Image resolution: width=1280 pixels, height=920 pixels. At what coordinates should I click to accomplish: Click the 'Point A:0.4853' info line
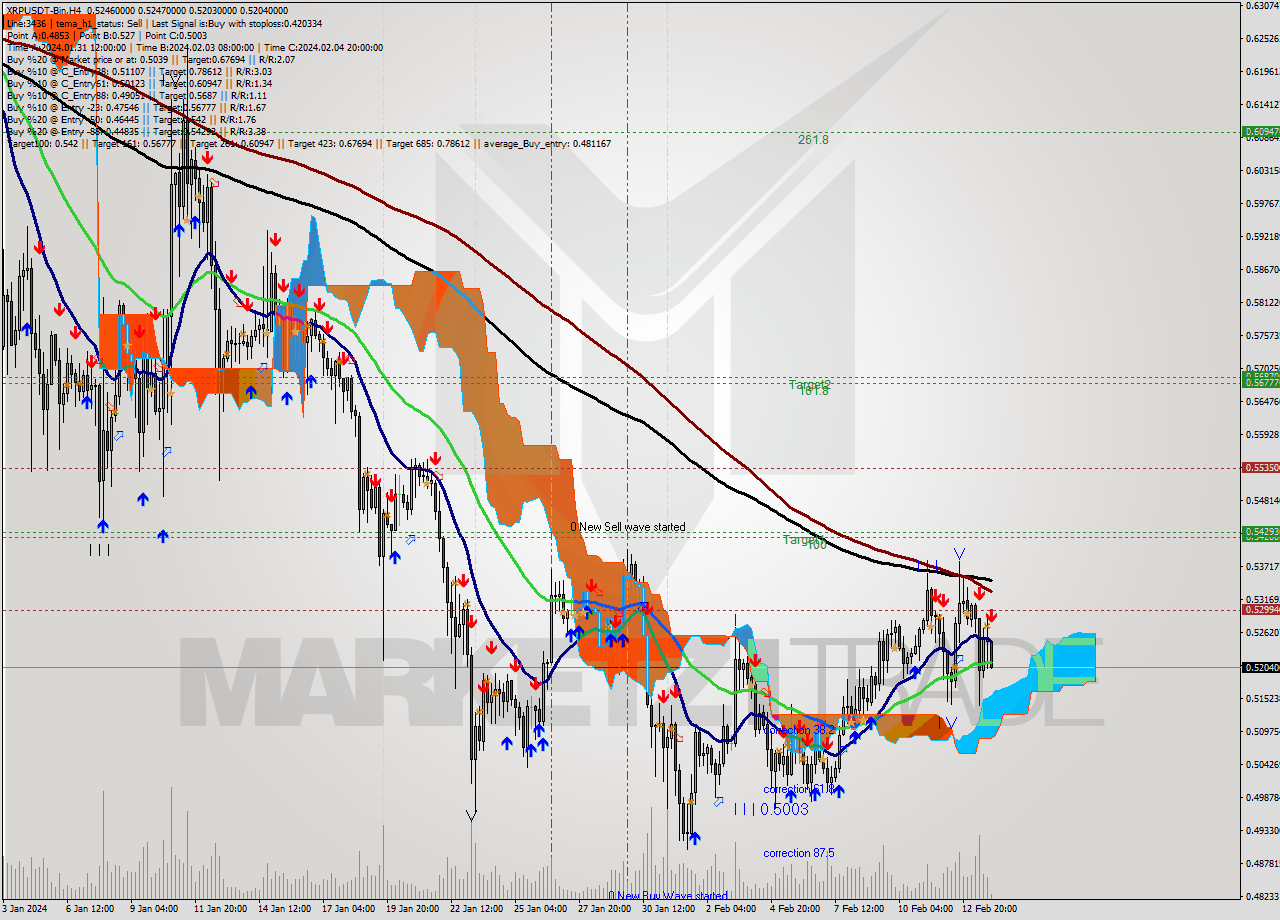(106, 35)
